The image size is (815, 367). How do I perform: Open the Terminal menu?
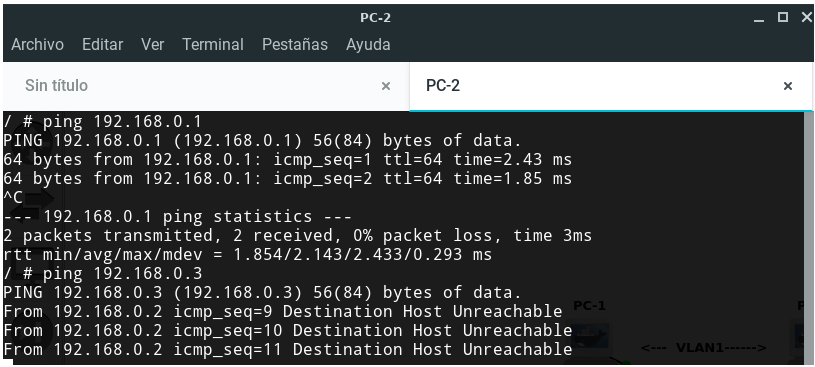pyautogui.click(x=213, y=45)
